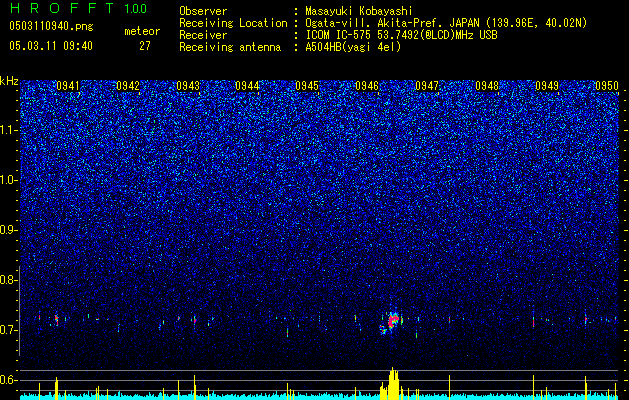Click the 0947 time marker
Screen dimensions: 629x400
(x=427, y=86)
